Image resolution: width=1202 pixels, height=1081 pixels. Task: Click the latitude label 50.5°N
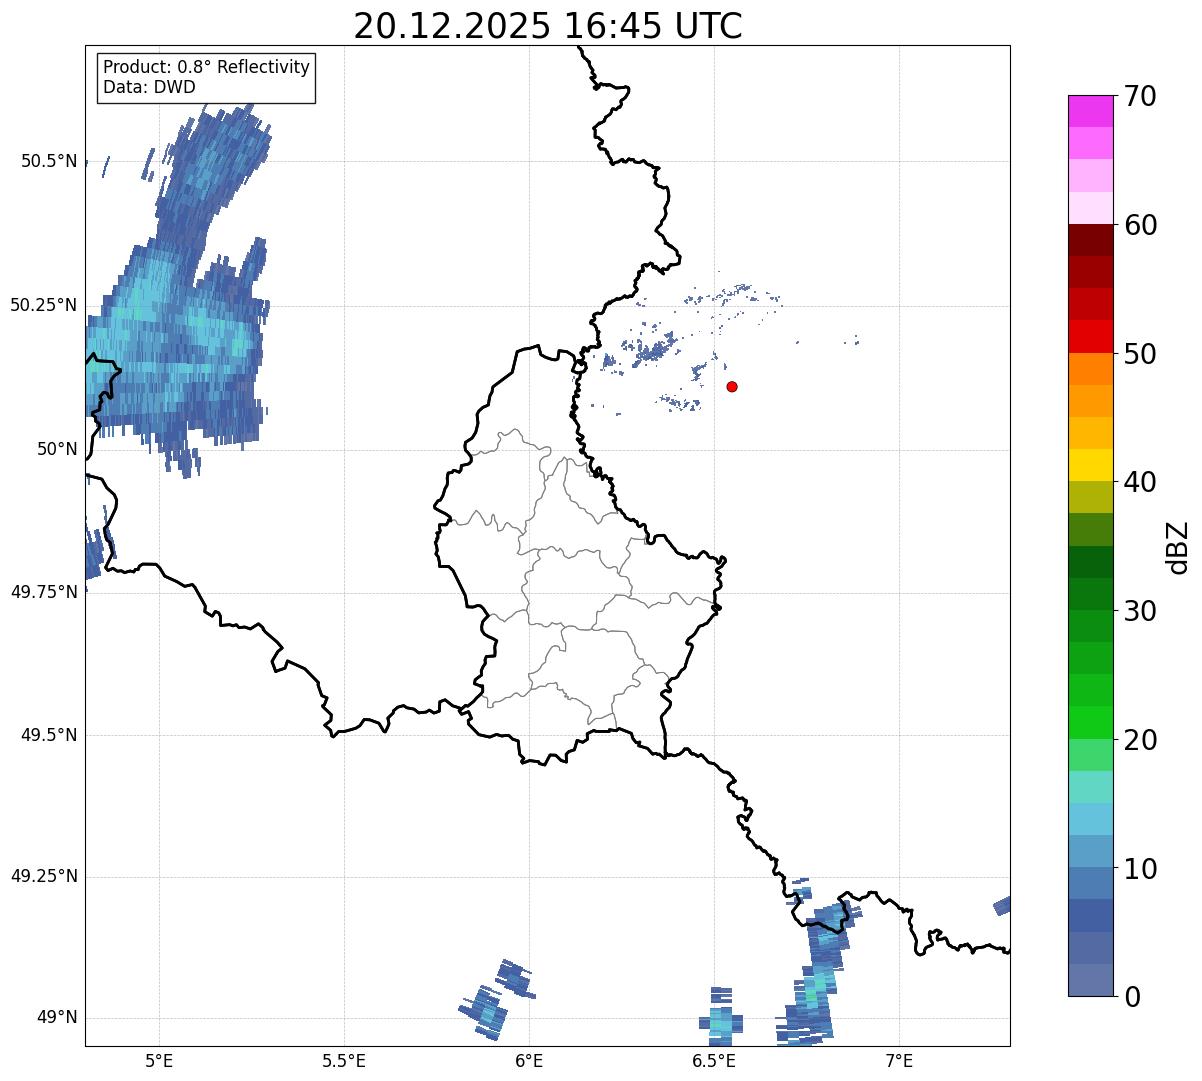coord(48,161)
